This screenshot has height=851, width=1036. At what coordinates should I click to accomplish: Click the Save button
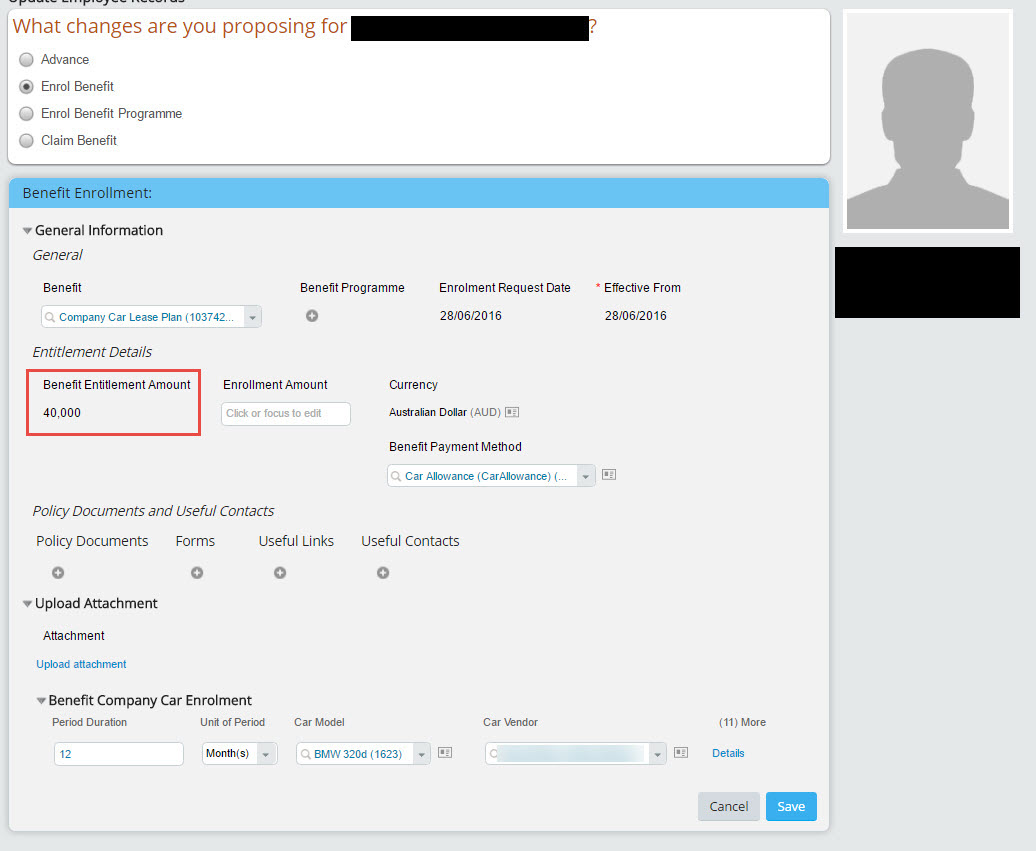(x=791, y=807)
